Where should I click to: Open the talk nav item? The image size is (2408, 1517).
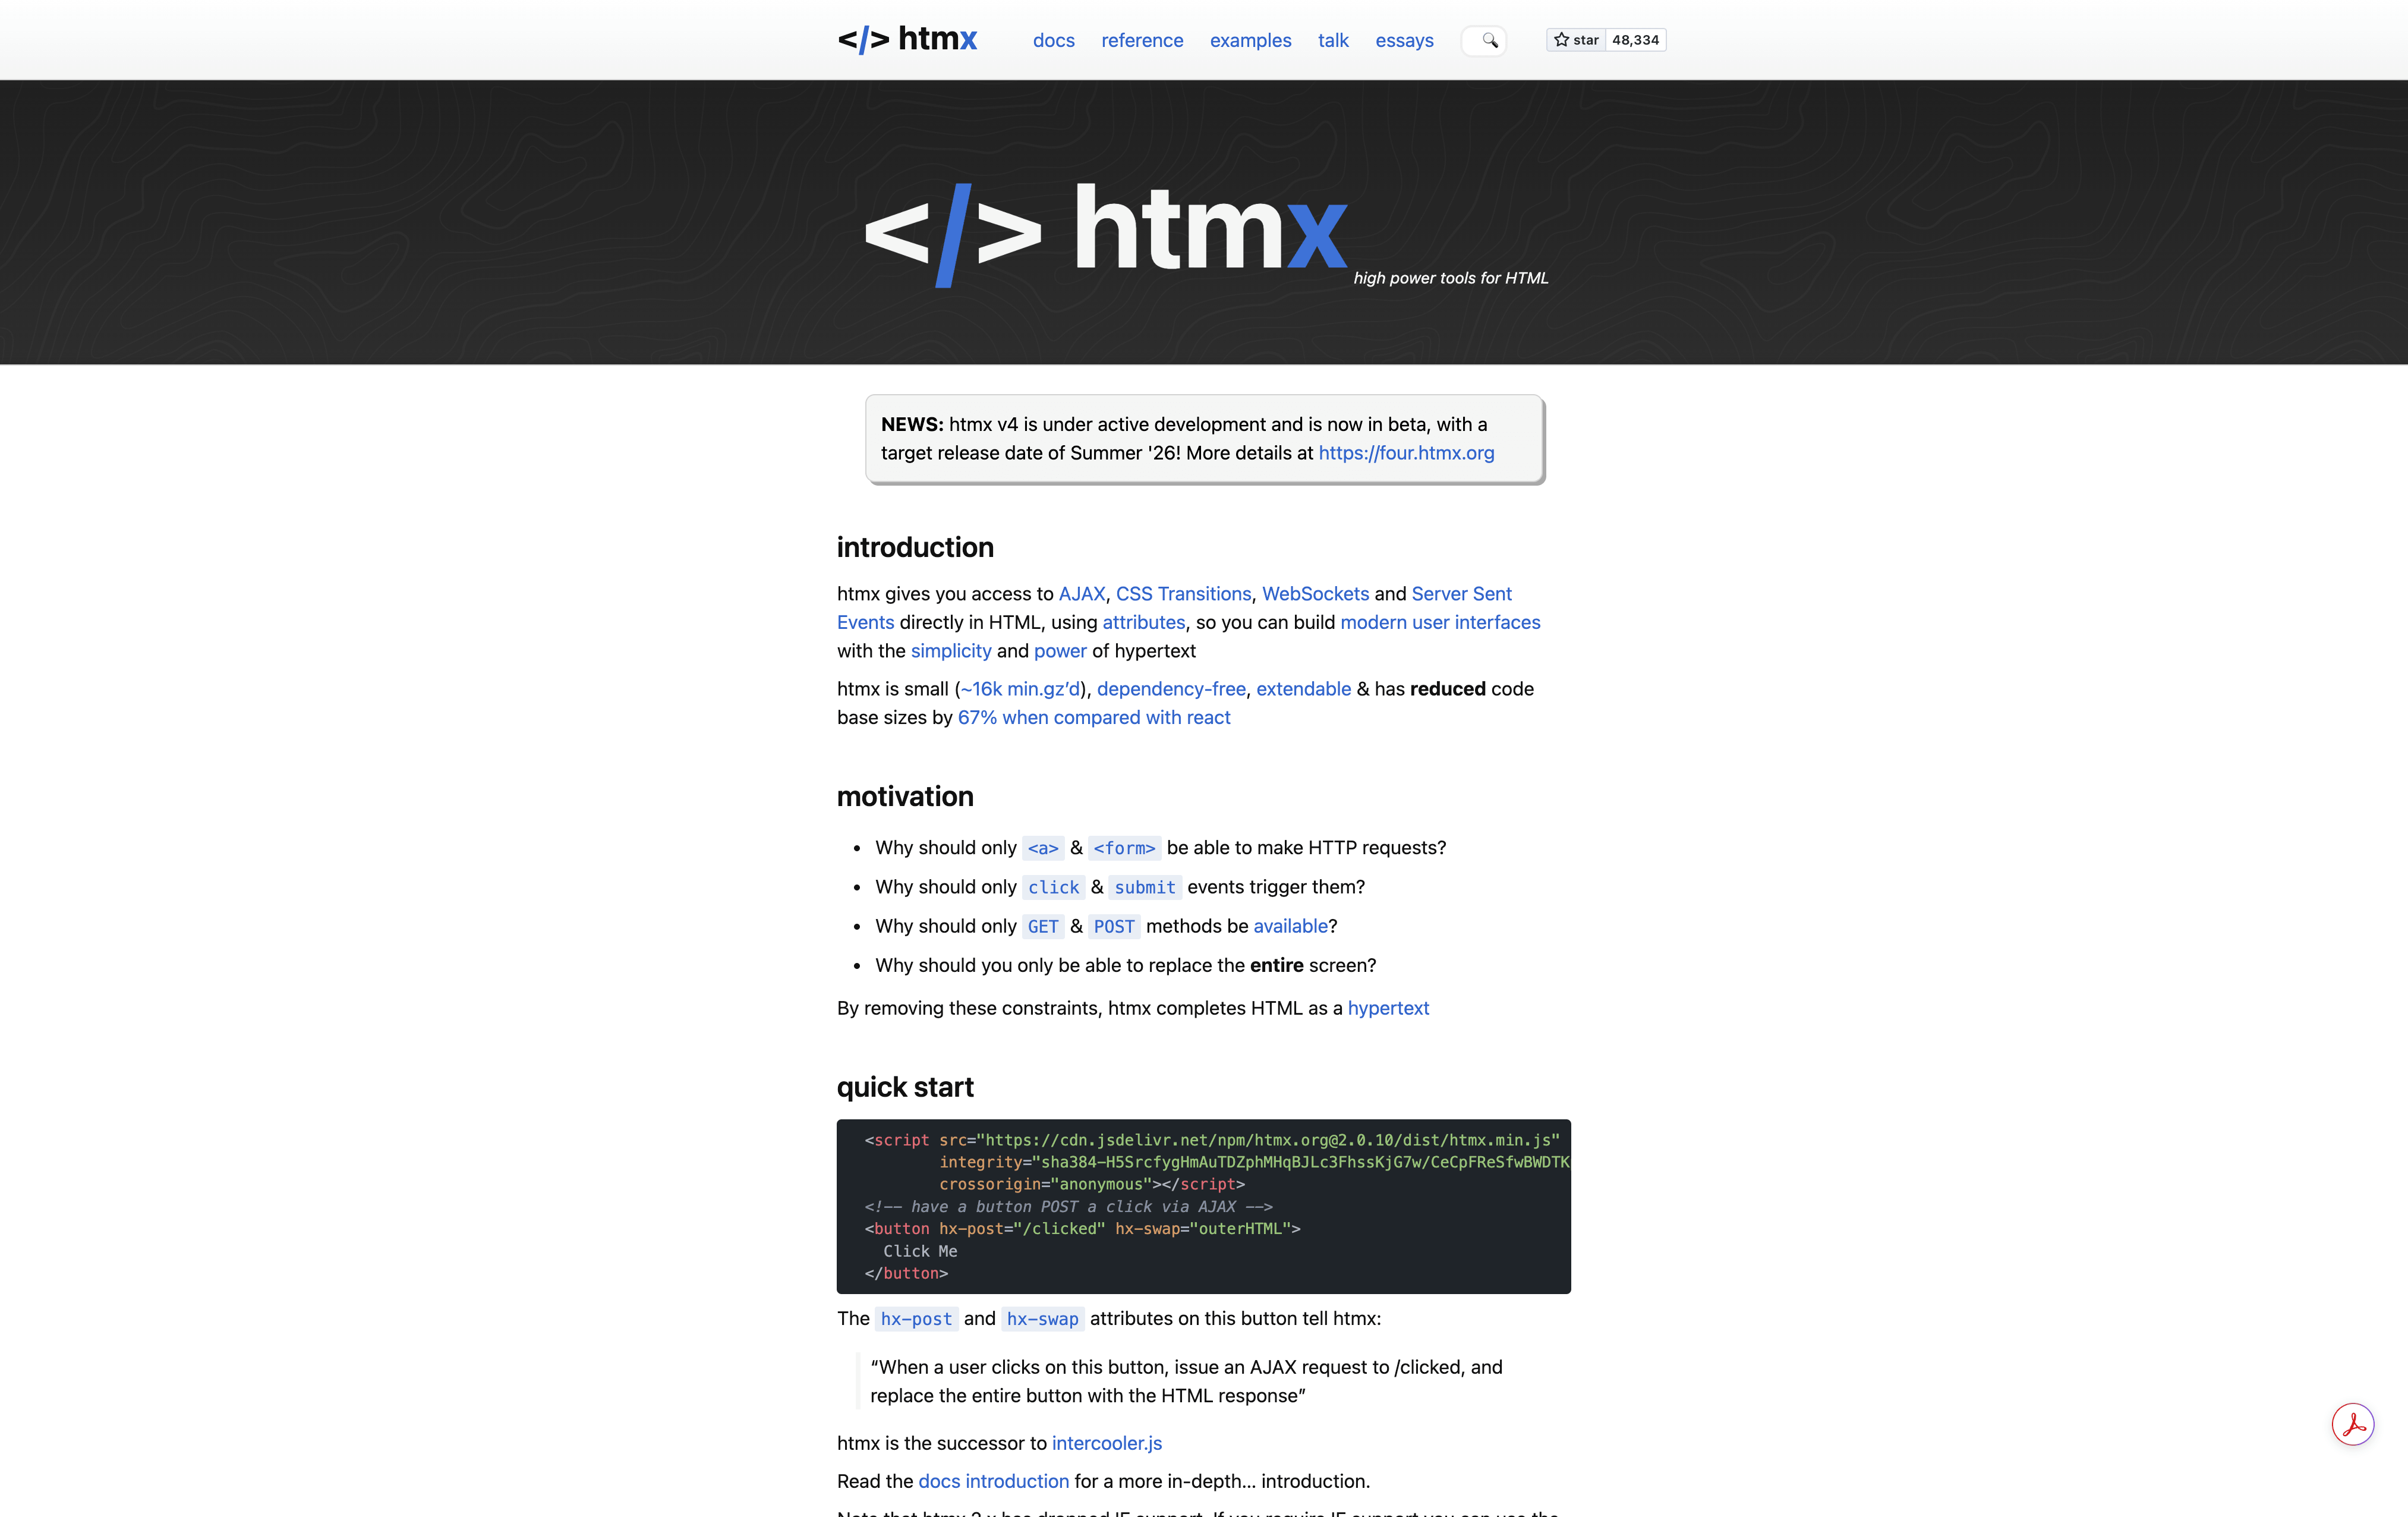tap(1333, 41)
